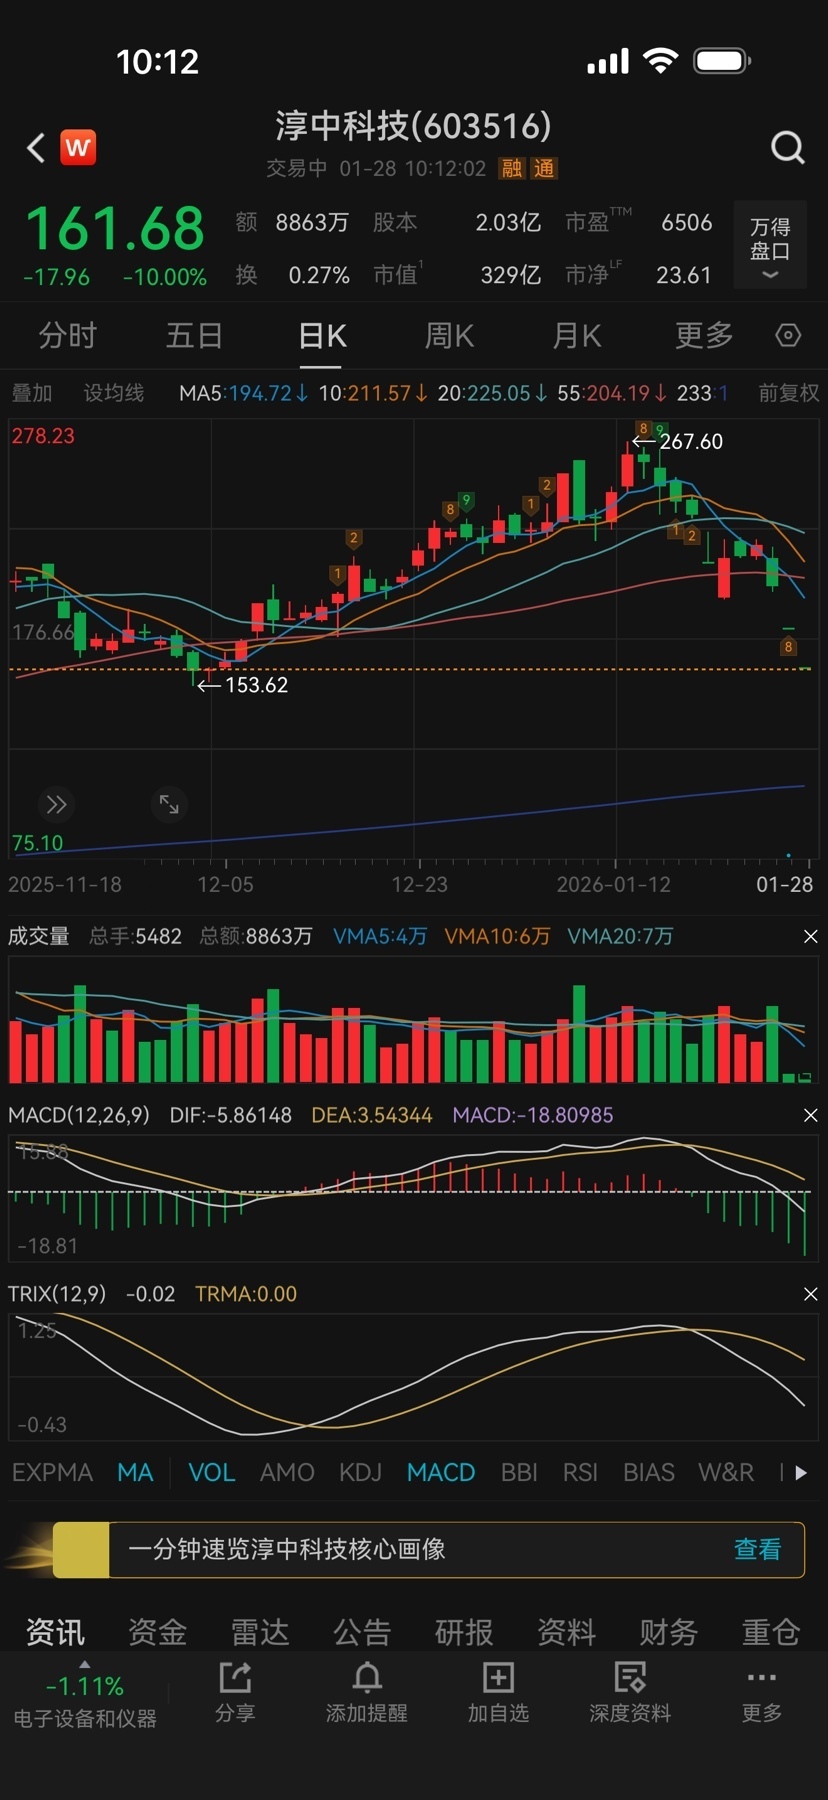Expand chart to fullscreen icon
The image size is (828, 1800).
tap(169, 805)
